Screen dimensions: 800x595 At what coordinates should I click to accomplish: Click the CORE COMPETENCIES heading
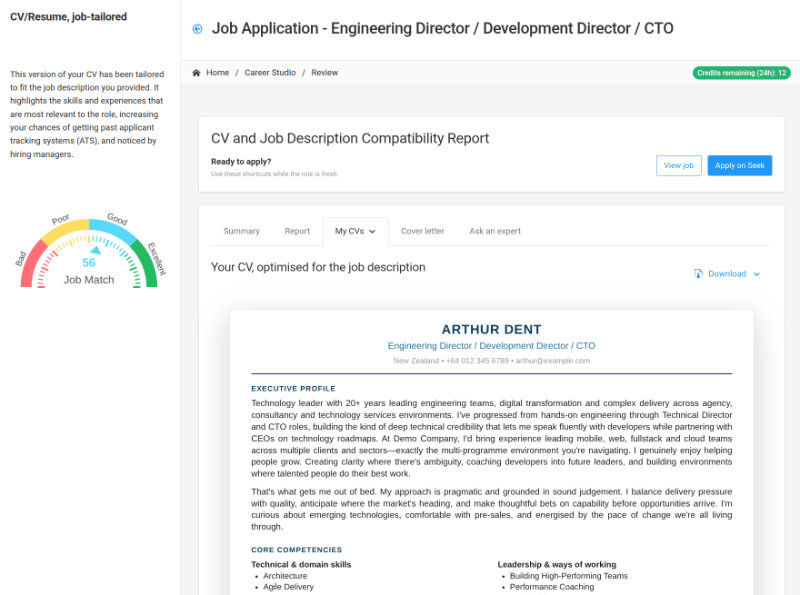[x=296, y=550]
